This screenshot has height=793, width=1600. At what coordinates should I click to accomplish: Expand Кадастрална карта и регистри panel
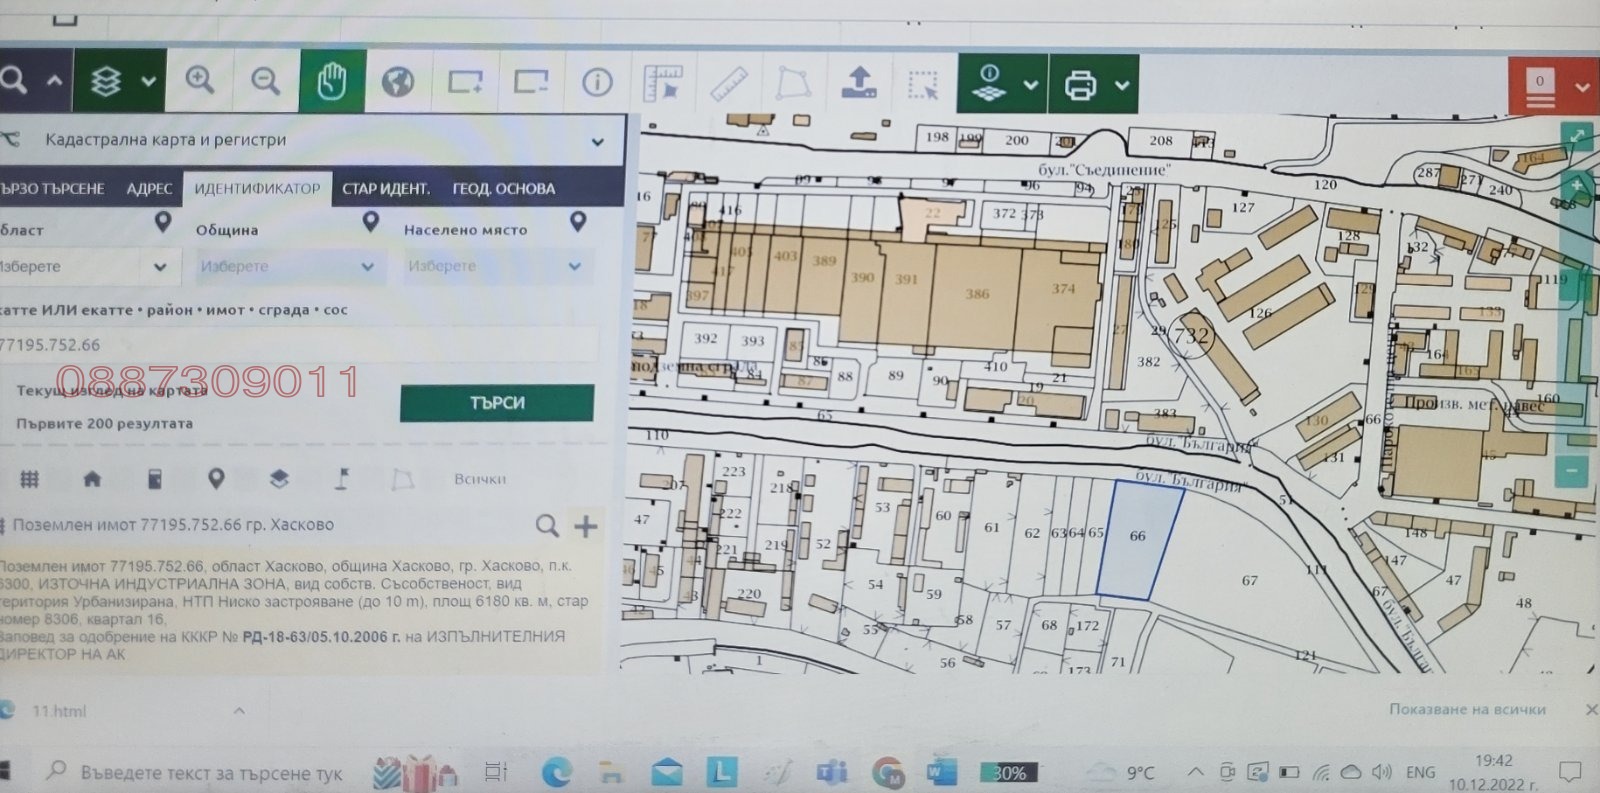tap(597, 141)
